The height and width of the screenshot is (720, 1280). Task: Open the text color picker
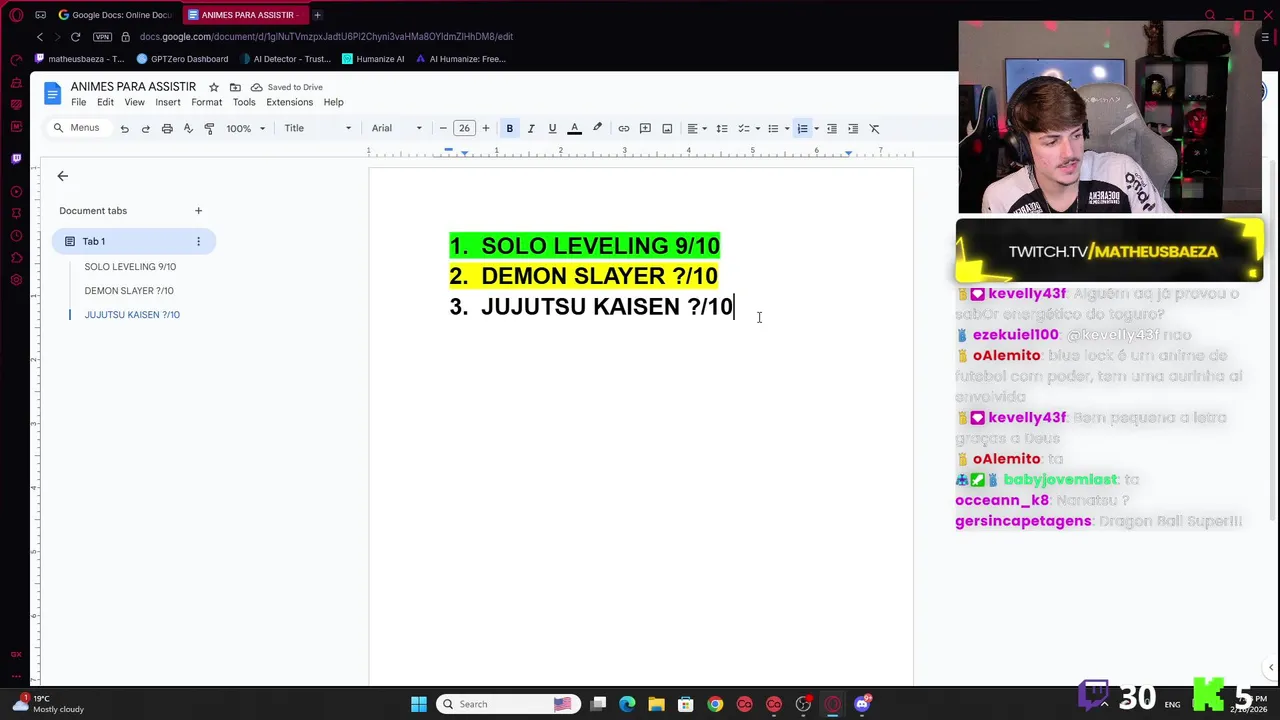point(574,128)
